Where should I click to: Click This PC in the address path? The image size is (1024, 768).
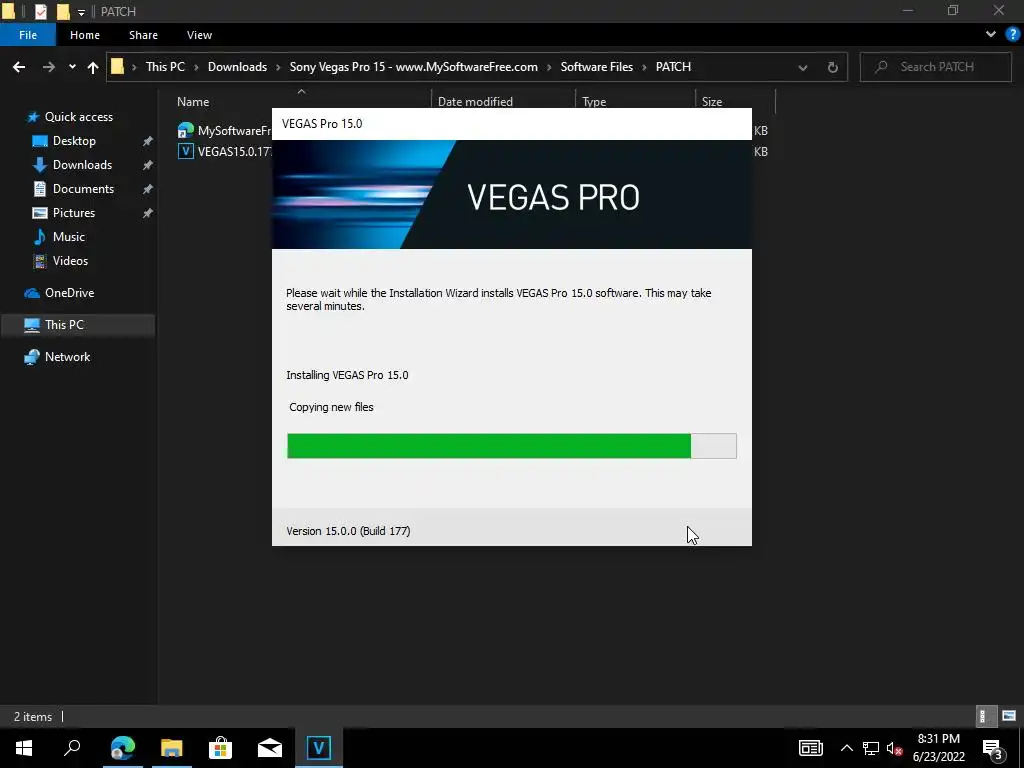click(165, 67)
